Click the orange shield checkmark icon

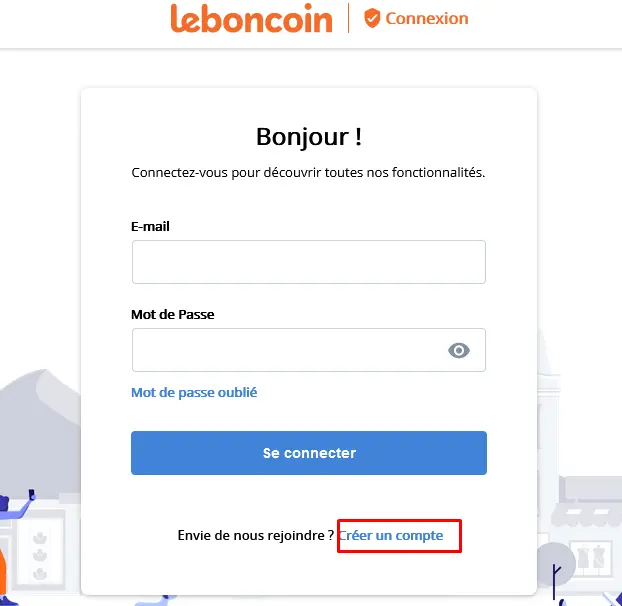(372, 18)
